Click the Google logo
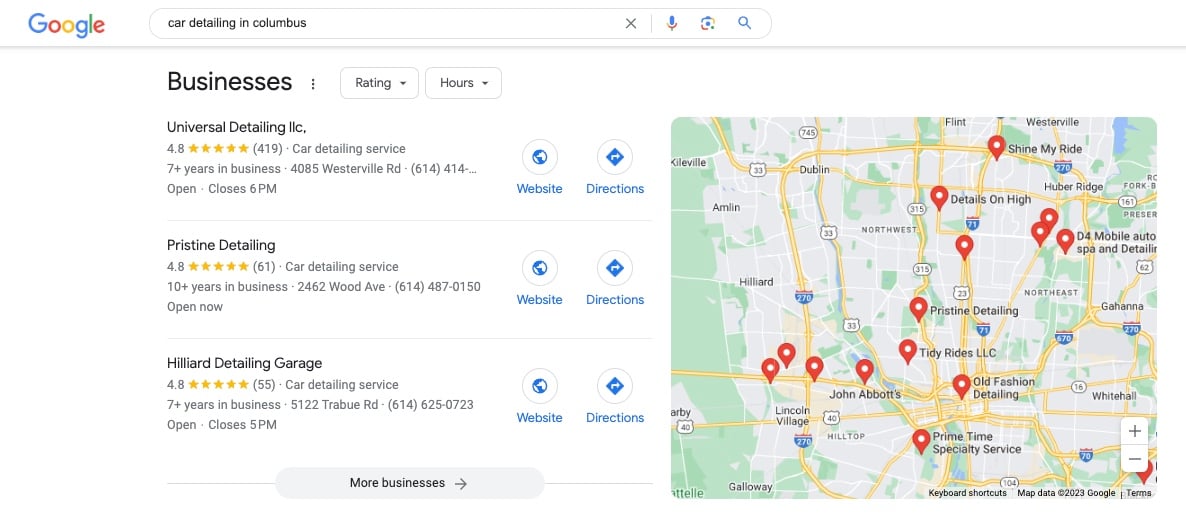 67,24
